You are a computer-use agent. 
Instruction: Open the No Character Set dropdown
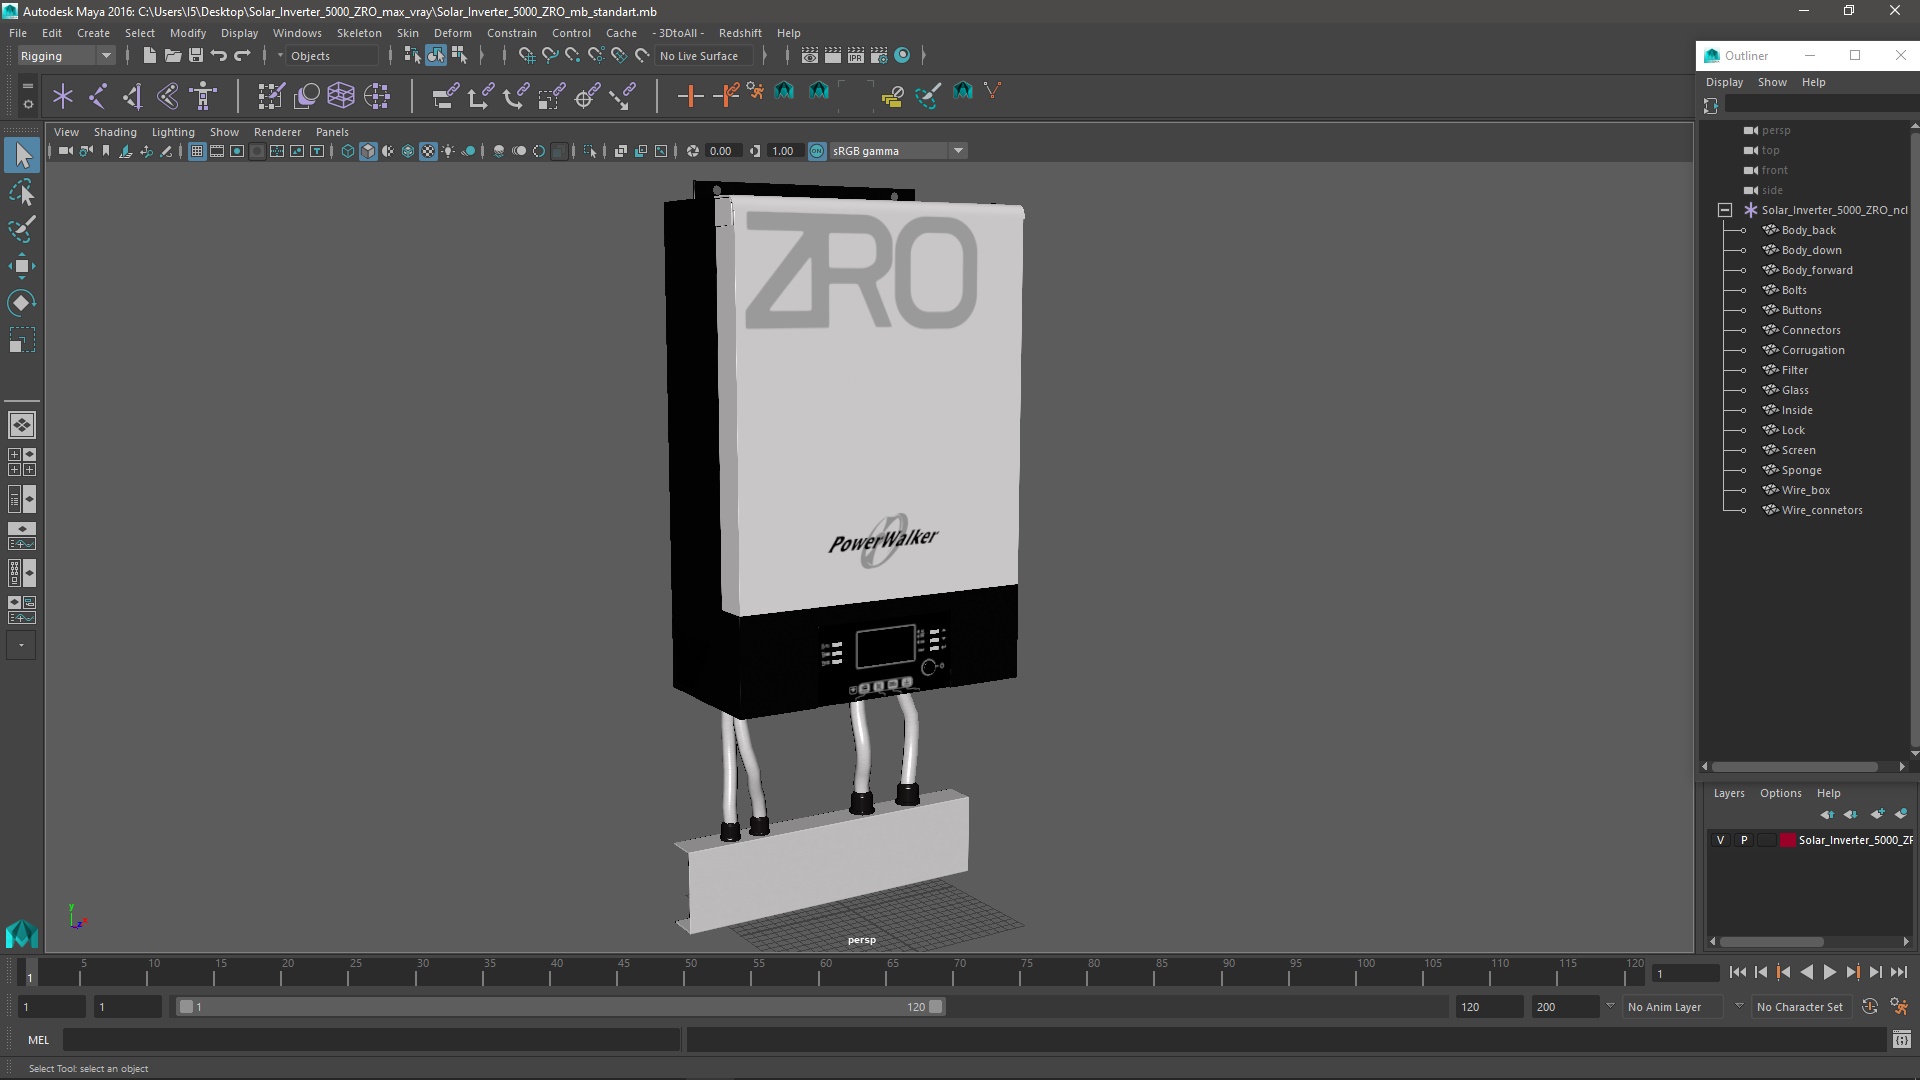pyautogui.click(x=1803, y=1007)
